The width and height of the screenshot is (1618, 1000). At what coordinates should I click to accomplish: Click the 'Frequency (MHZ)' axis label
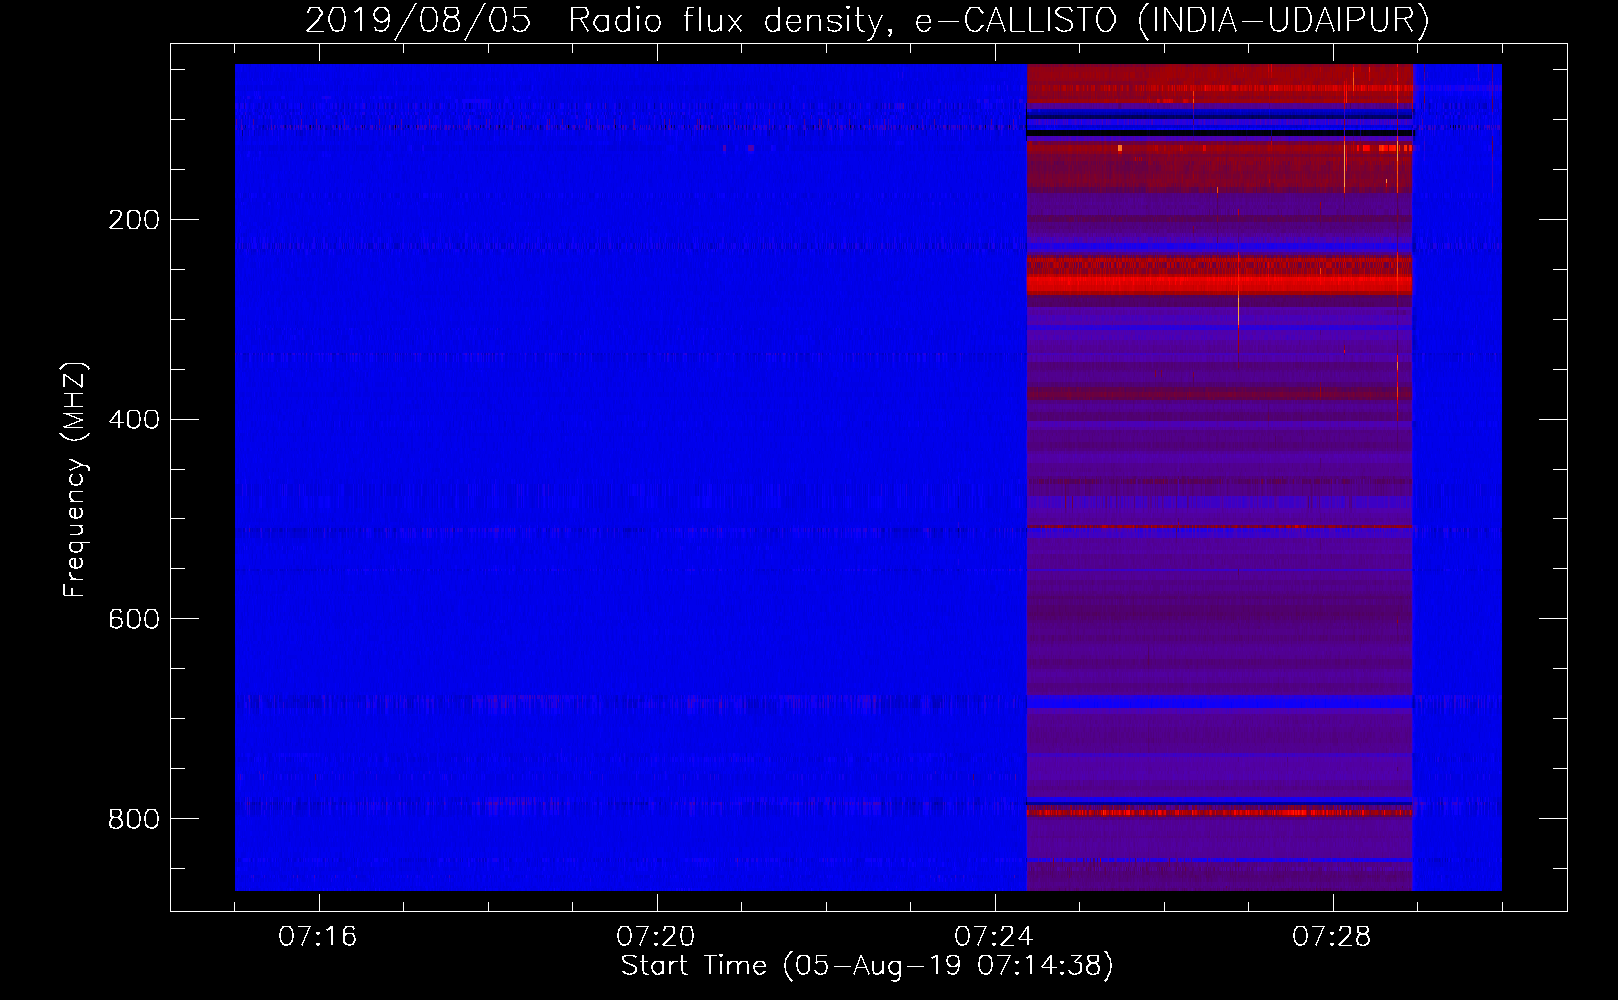pyautogui.click(x=75, y=480)
